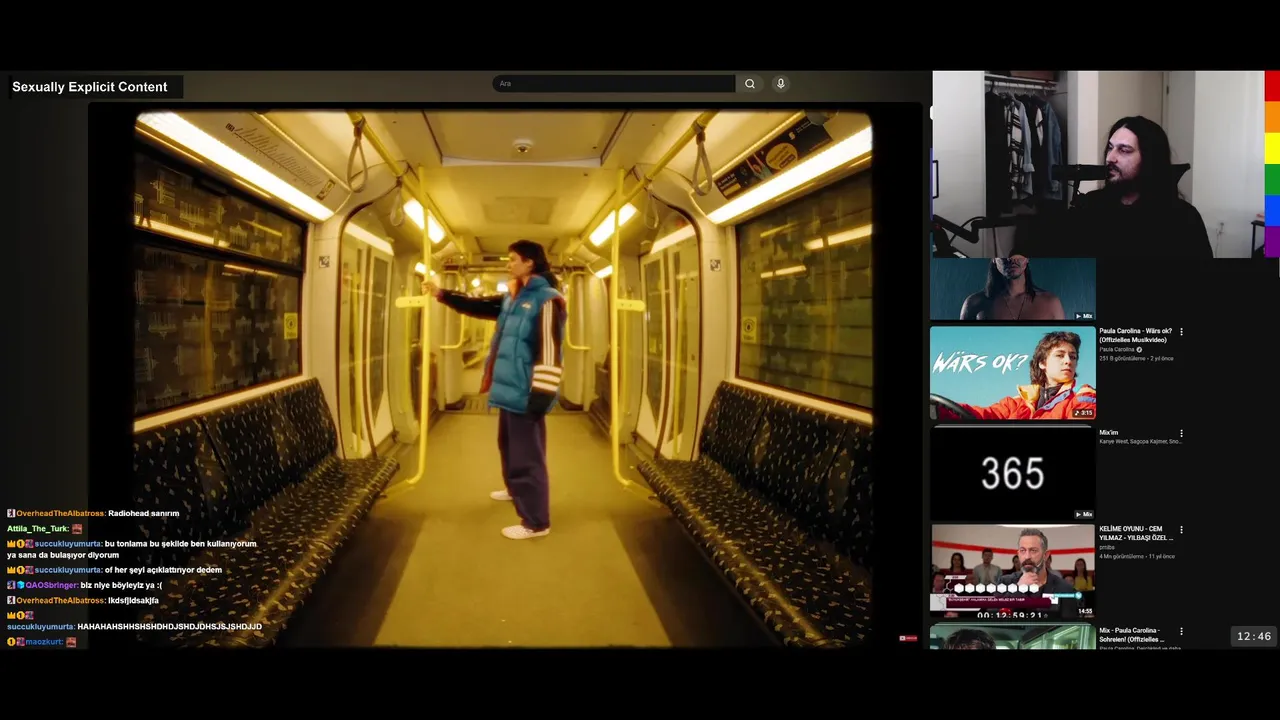
Task: Click the '4 Mn görüntüleme' view count text
Action: [1123, 556]
